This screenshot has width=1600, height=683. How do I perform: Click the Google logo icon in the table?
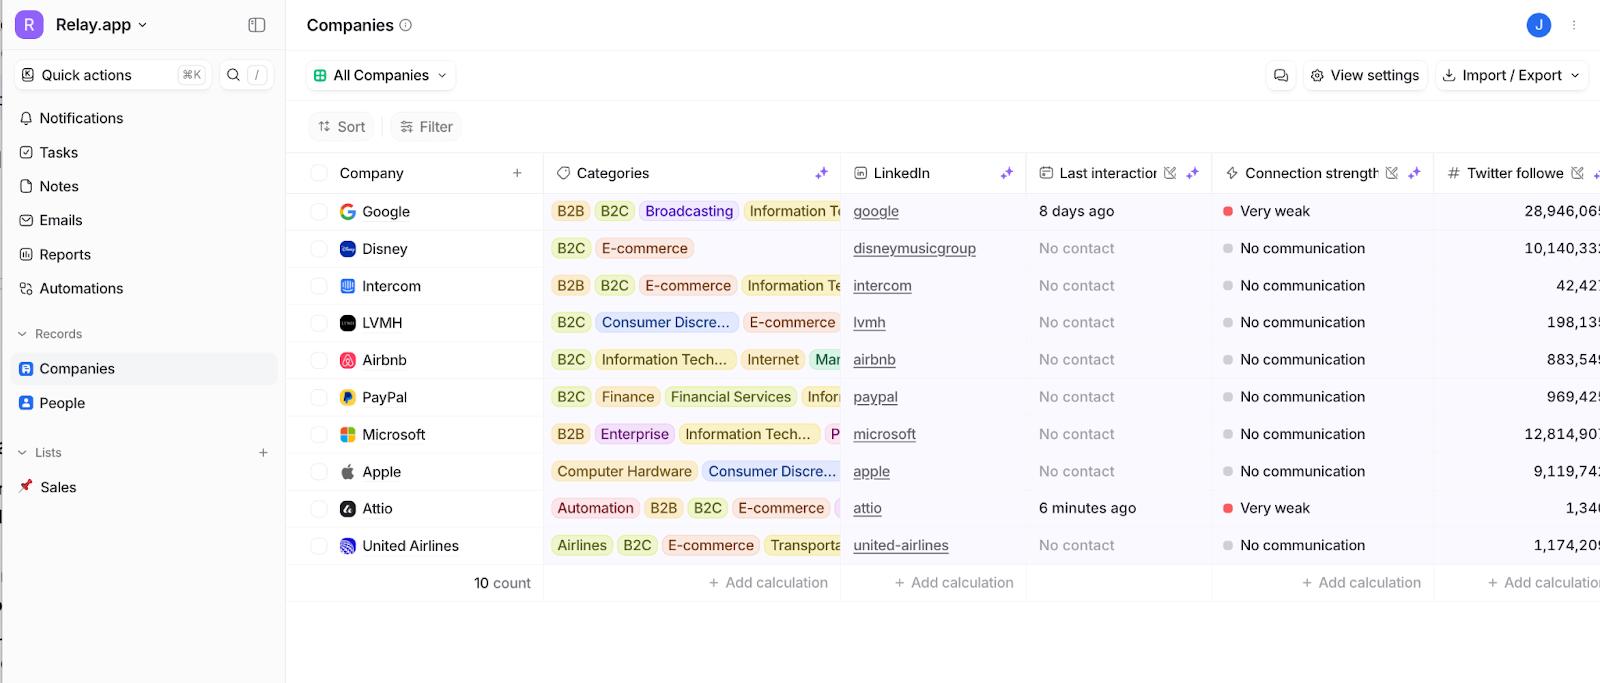(x=348, y=212)
